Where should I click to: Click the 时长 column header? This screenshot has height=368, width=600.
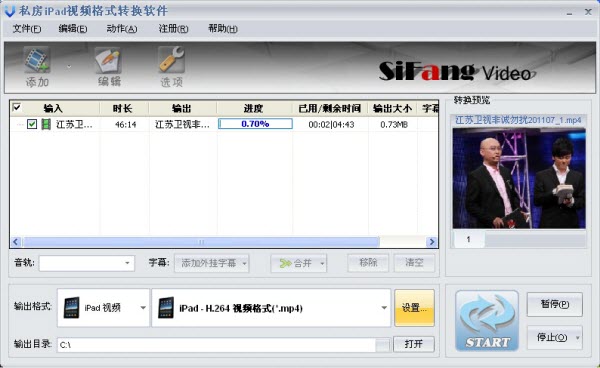(x=123, y=108)
